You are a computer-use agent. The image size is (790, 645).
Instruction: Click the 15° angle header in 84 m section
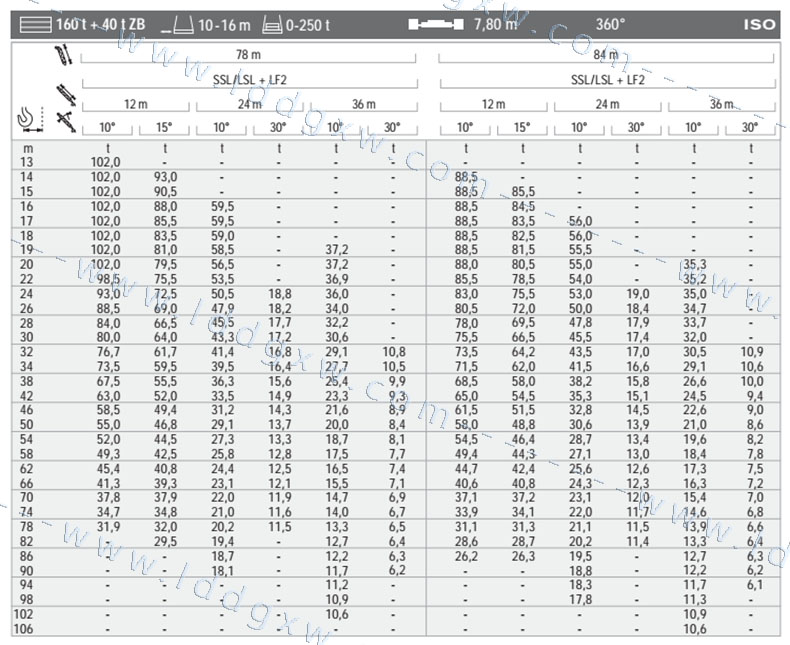pyautogui.click(x=522, y=127)
